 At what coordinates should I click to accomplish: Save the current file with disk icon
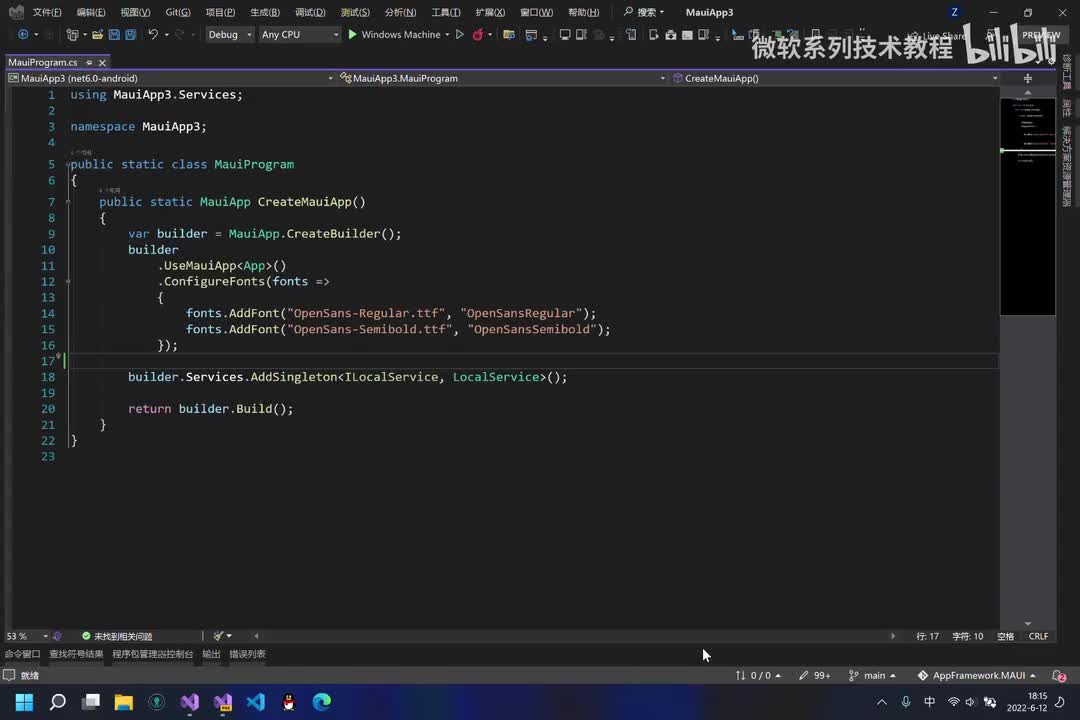click(114, 34)
